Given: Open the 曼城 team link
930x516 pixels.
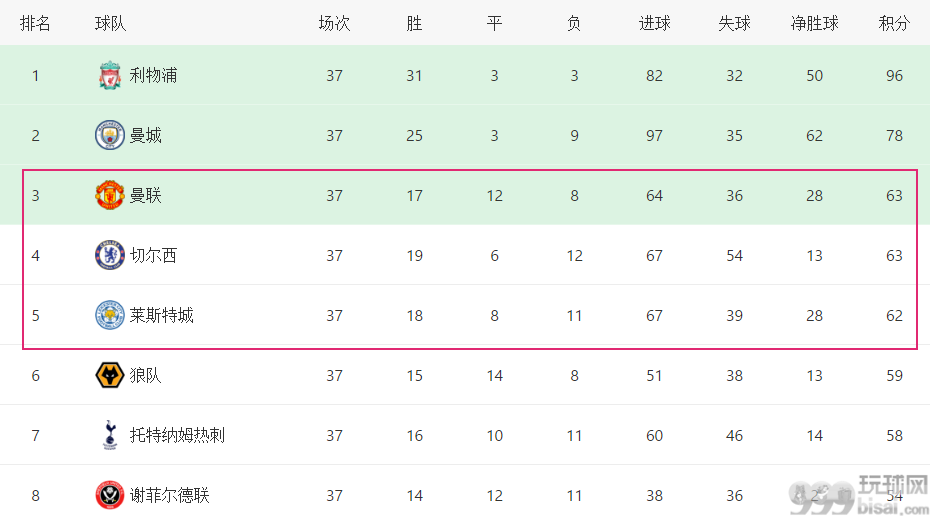Looking at the screenshot, I should (x=145, y=135).
